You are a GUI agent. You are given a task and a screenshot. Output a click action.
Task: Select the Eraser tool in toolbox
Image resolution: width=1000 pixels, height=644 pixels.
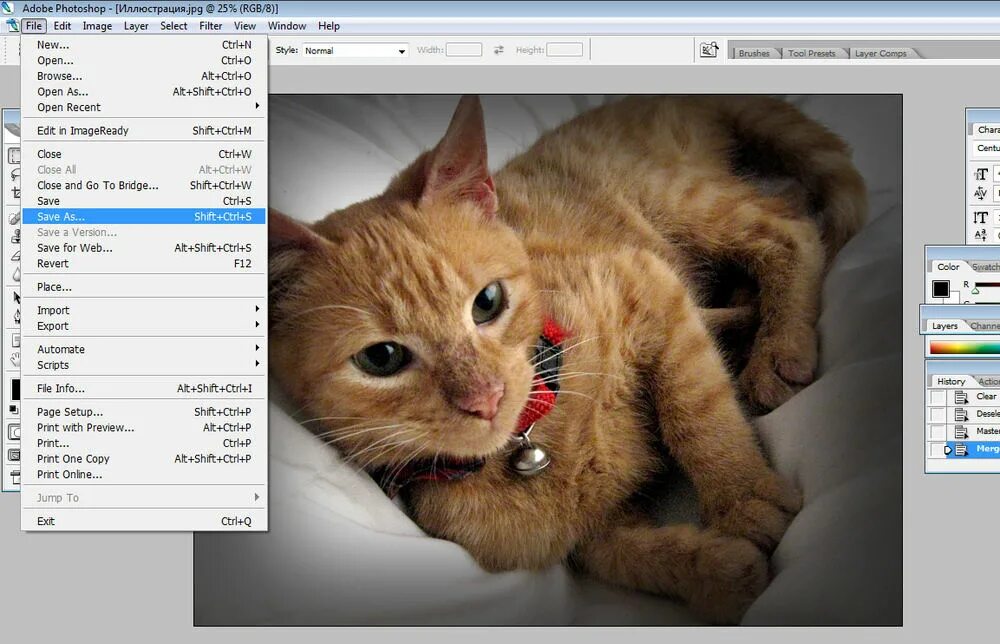15,256
